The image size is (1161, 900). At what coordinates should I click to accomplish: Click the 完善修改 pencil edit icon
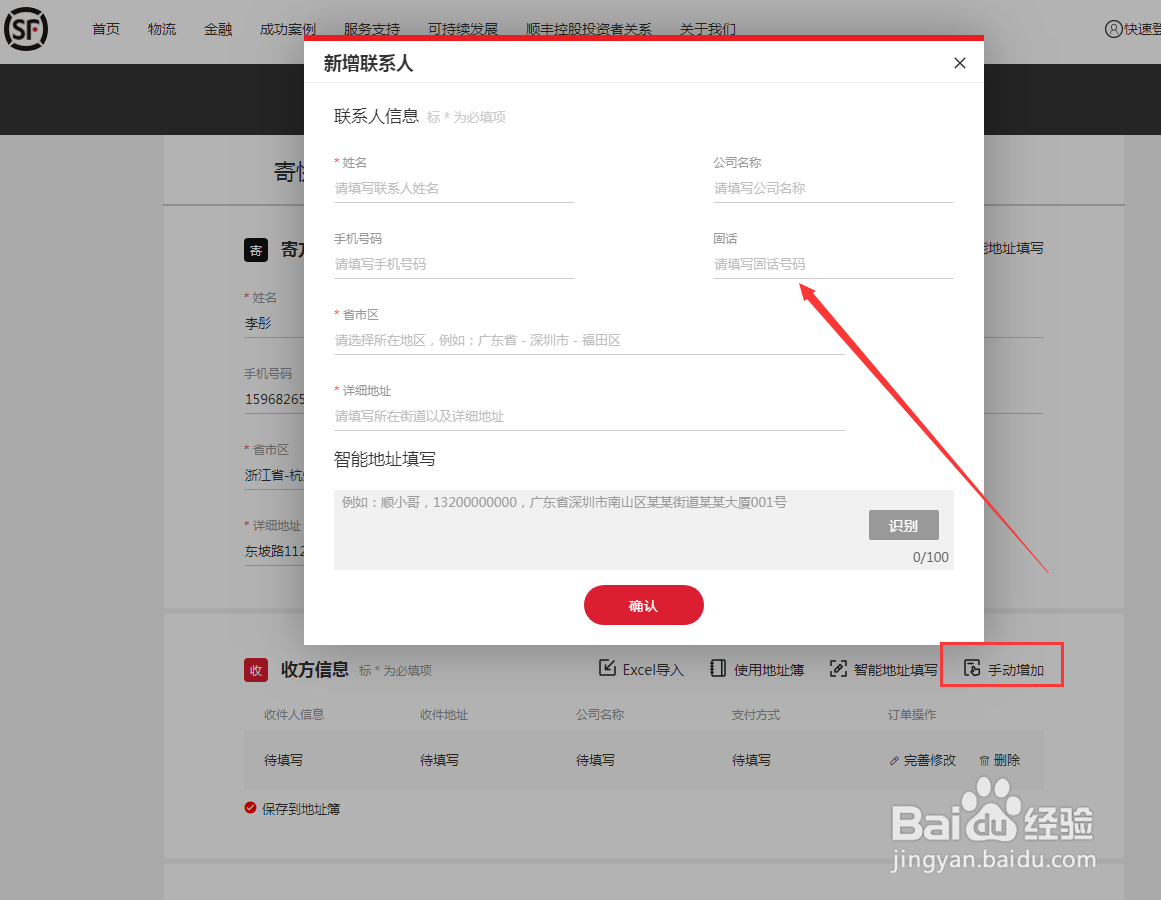893,760
